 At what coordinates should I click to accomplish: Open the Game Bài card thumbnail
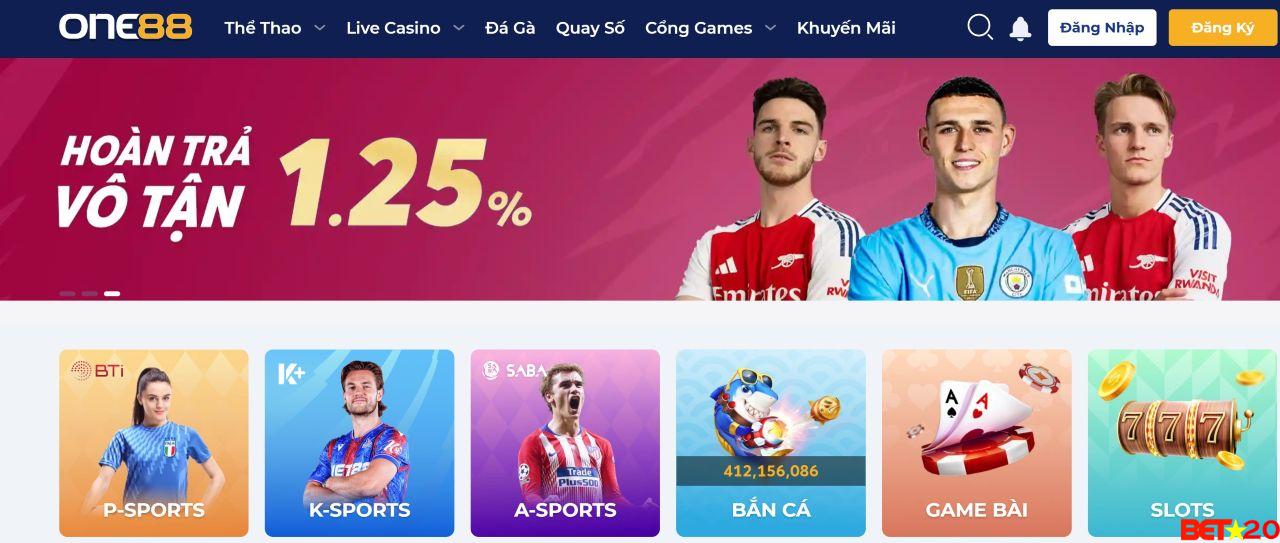pos(976,443)
